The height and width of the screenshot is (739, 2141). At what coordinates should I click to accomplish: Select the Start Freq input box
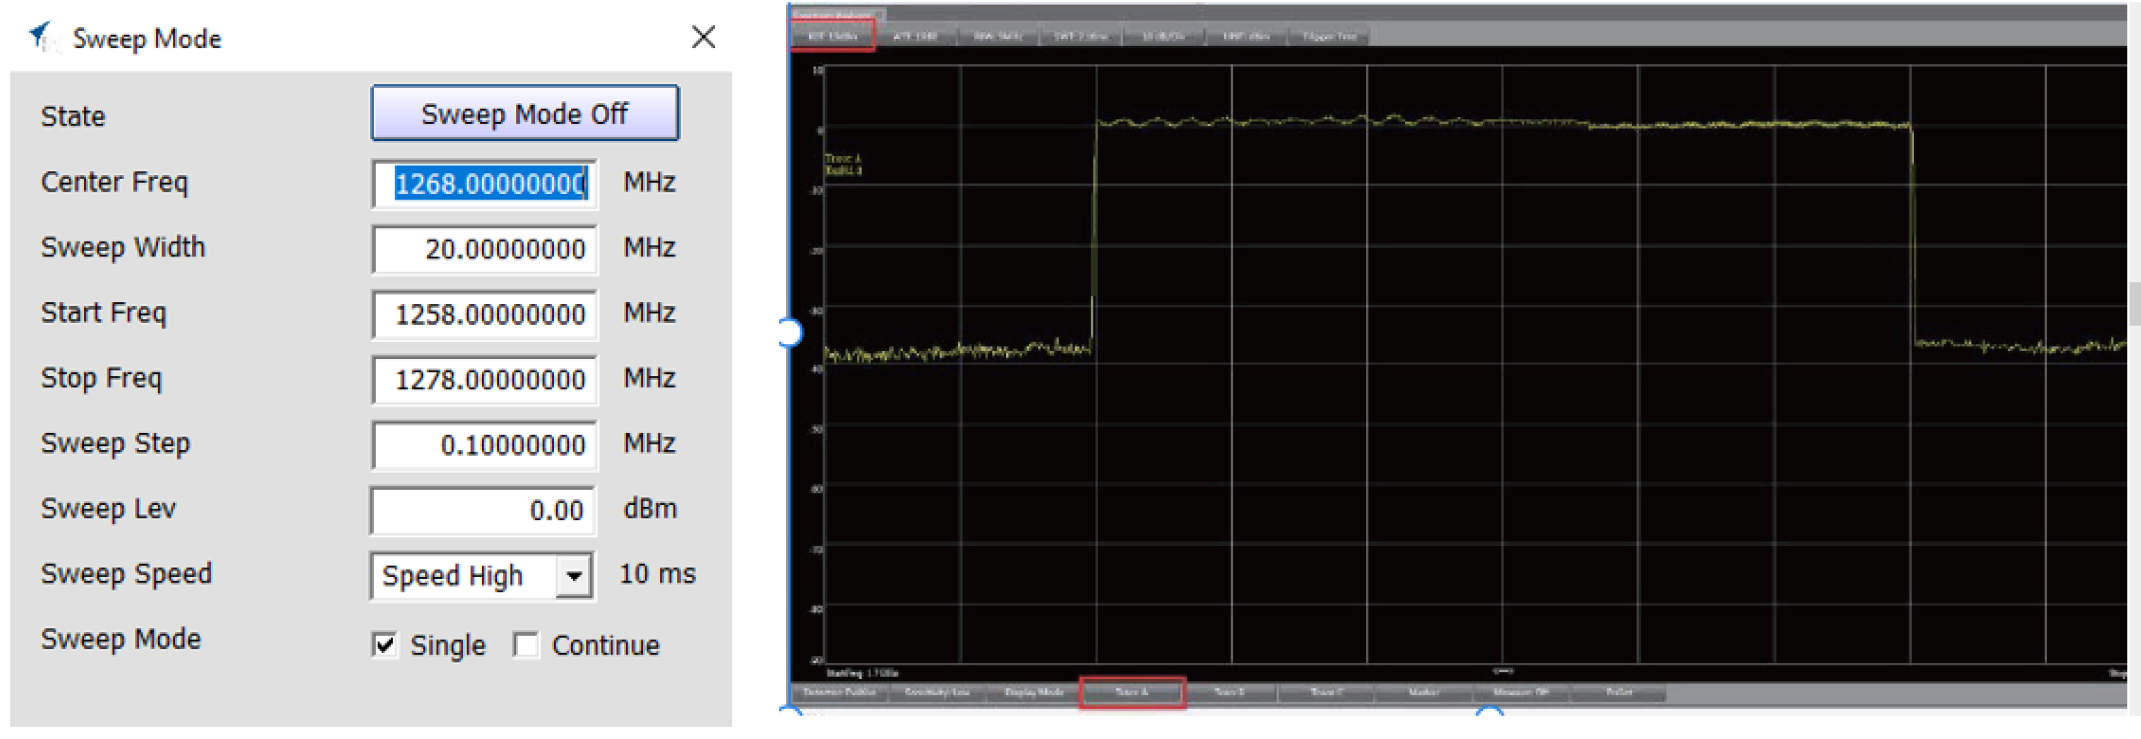coord(485,315)
